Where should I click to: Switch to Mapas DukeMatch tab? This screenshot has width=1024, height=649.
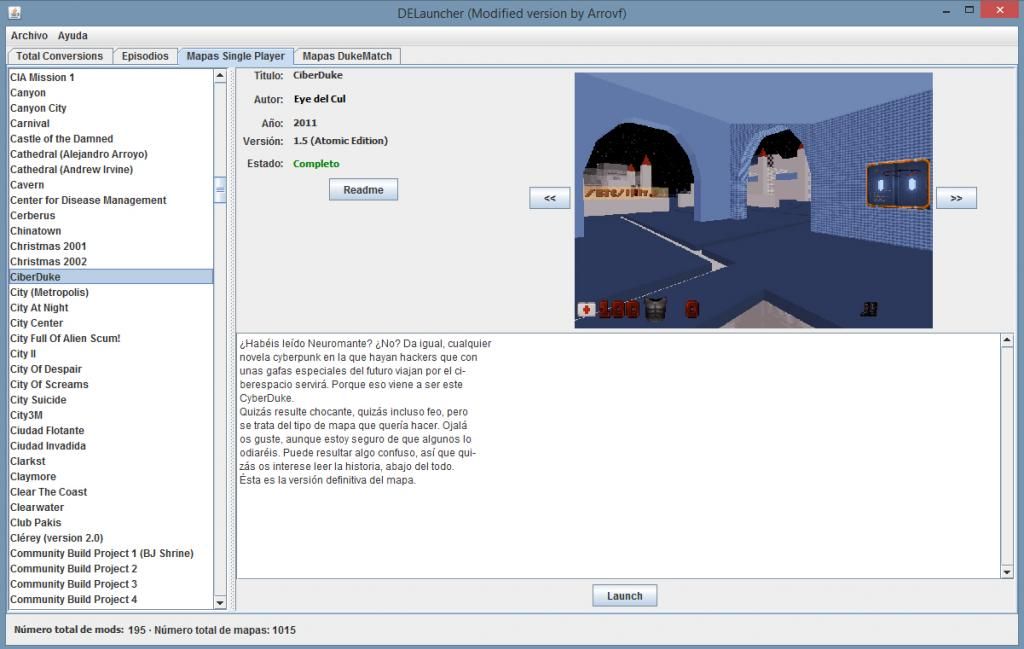pyautogui.click(x=347, y=56)
